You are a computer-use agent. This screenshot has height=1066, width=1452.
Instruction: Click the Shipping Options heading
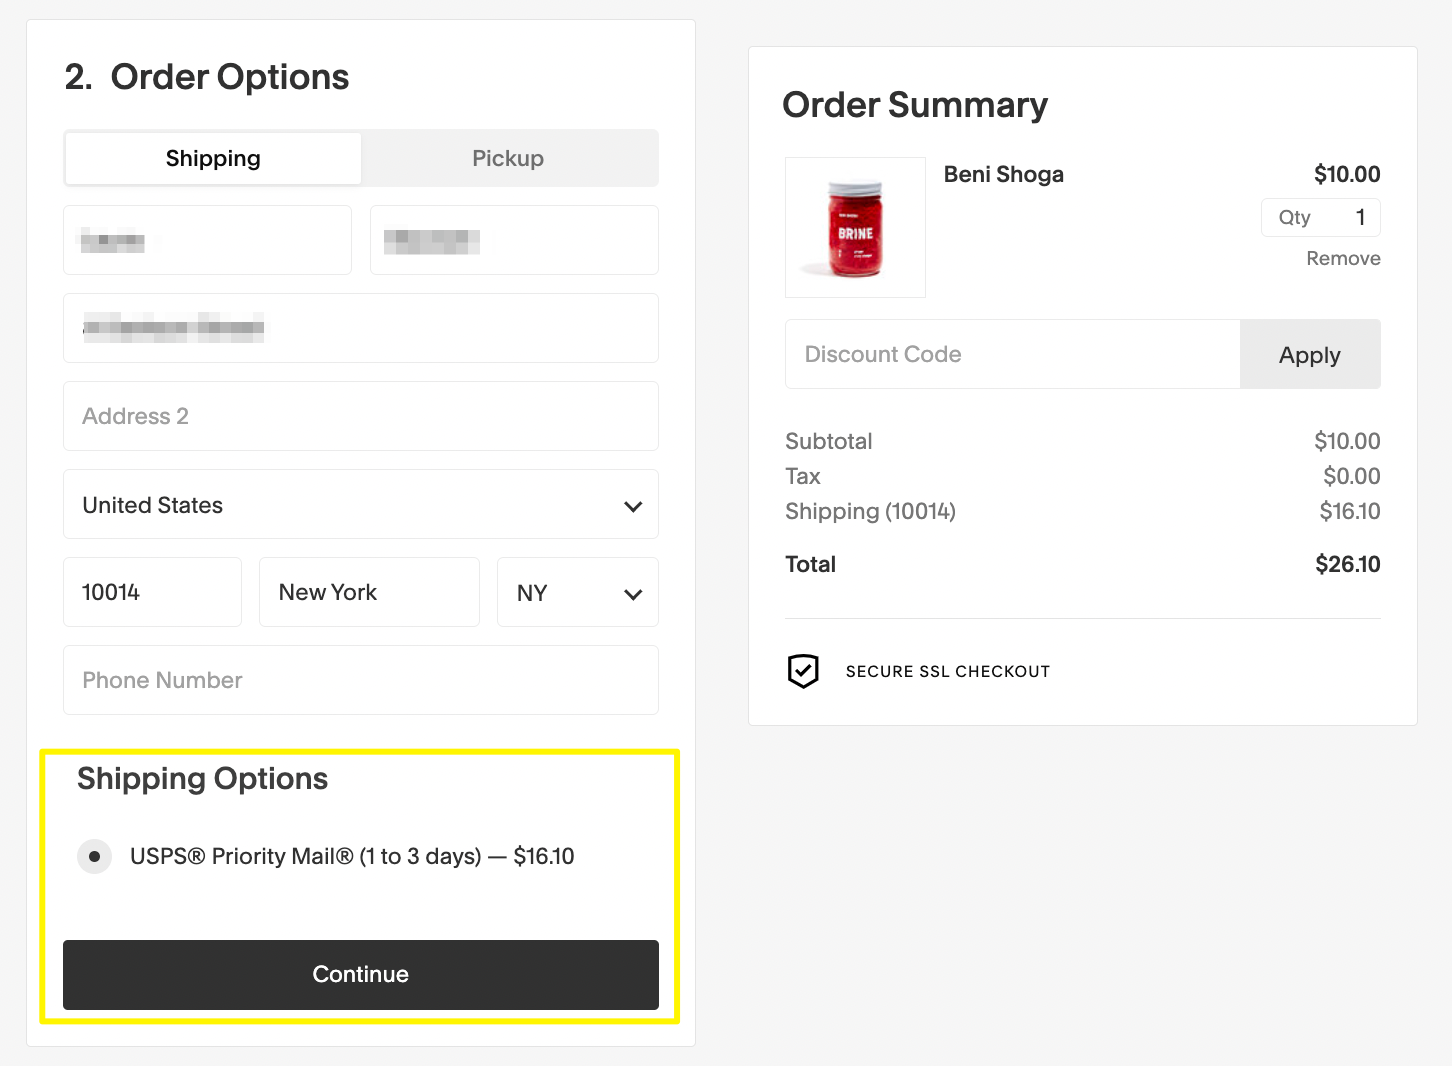tap(202, 779)
